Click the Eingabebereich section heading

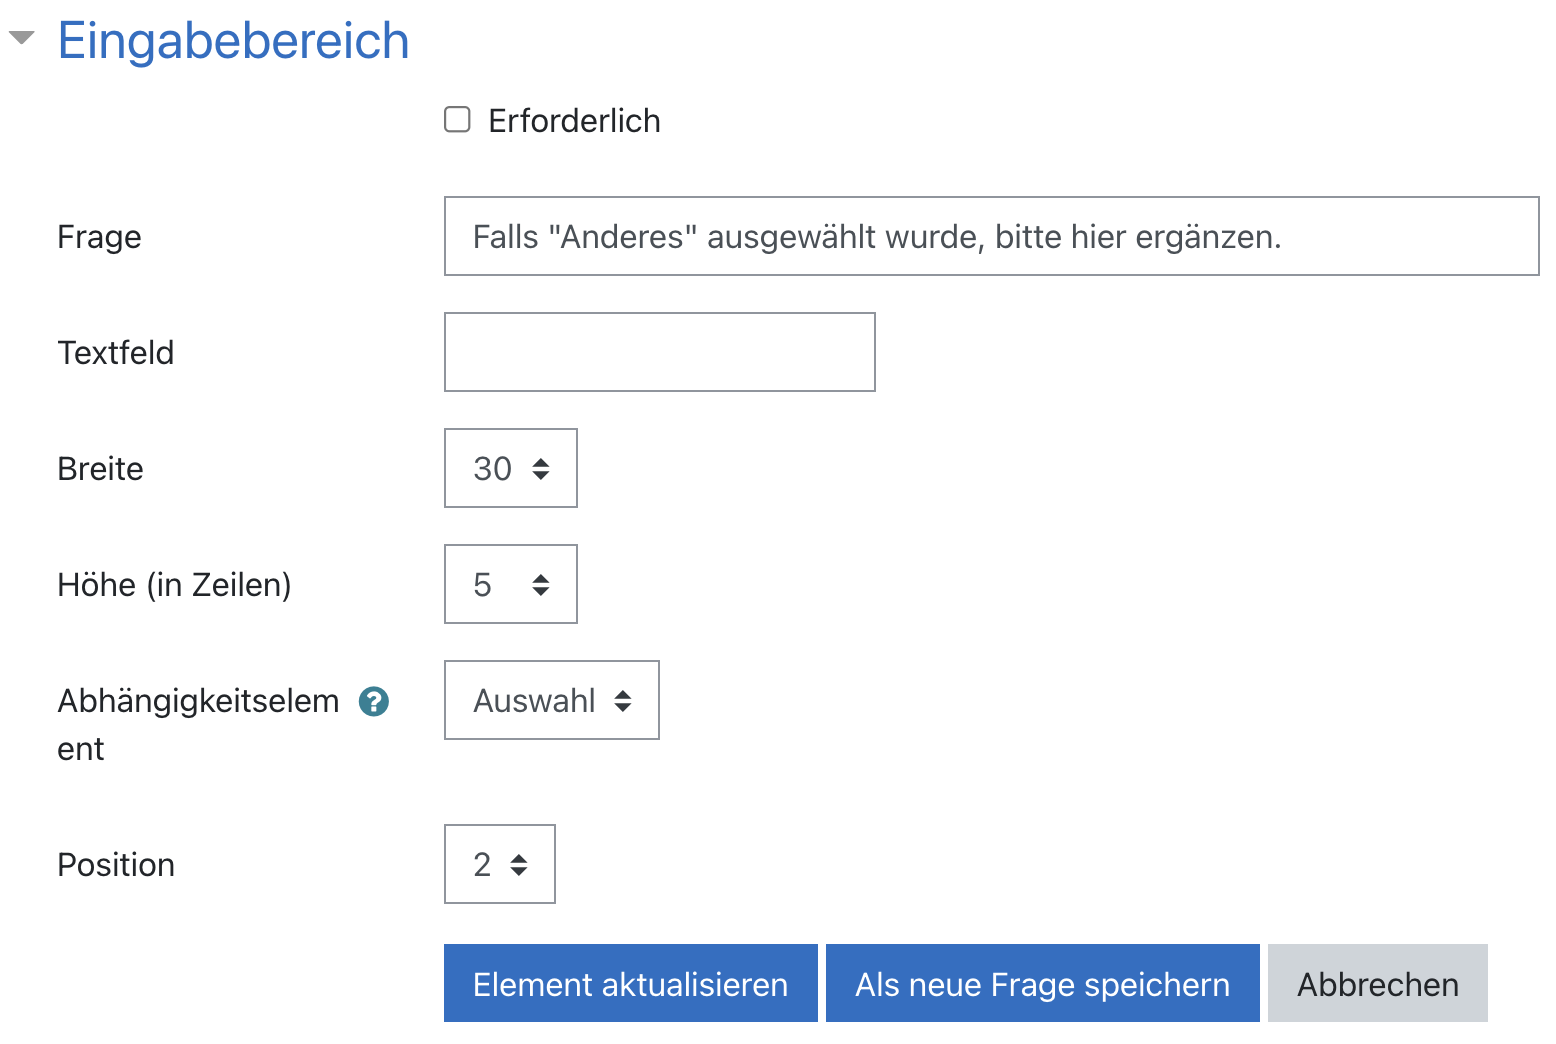pyautogui.click(x=233, y=41)
